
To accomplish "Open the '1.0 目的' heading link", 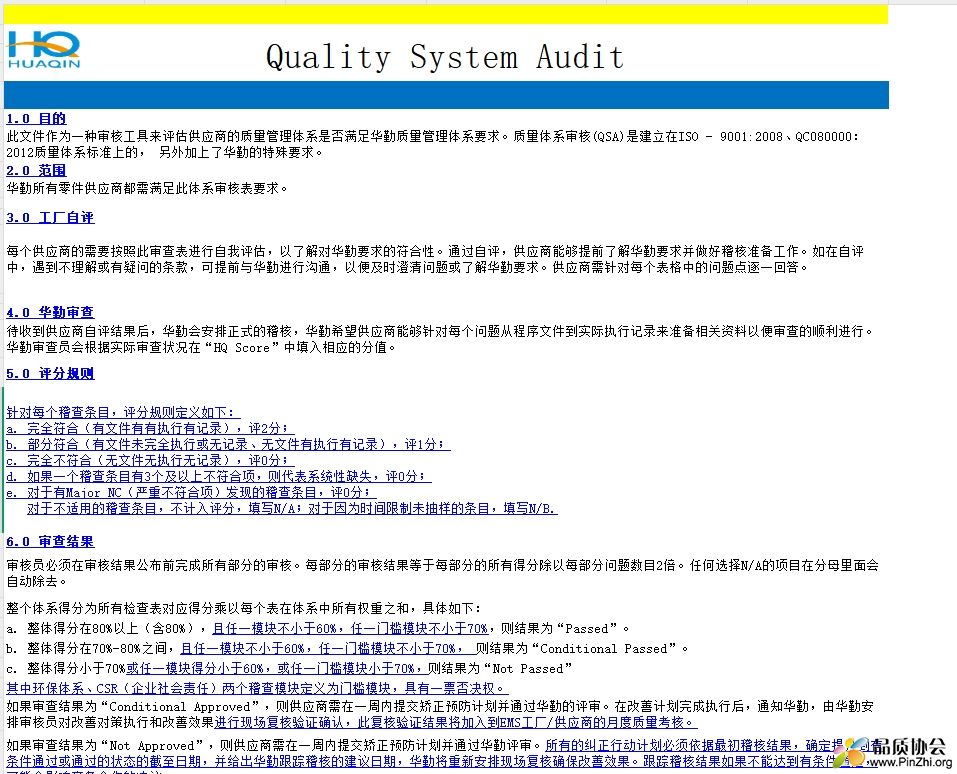I will click(x=36, y=118).
